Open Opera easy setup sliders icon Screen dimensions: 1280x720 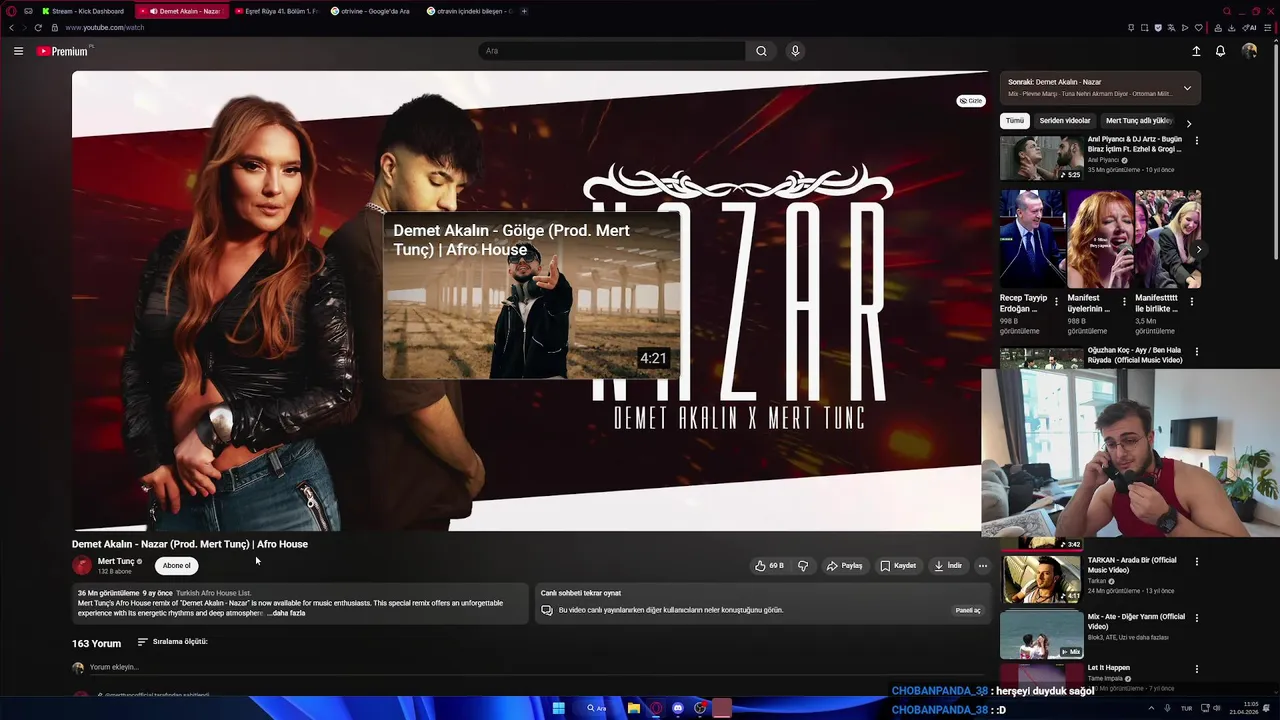pos(1267,27)
